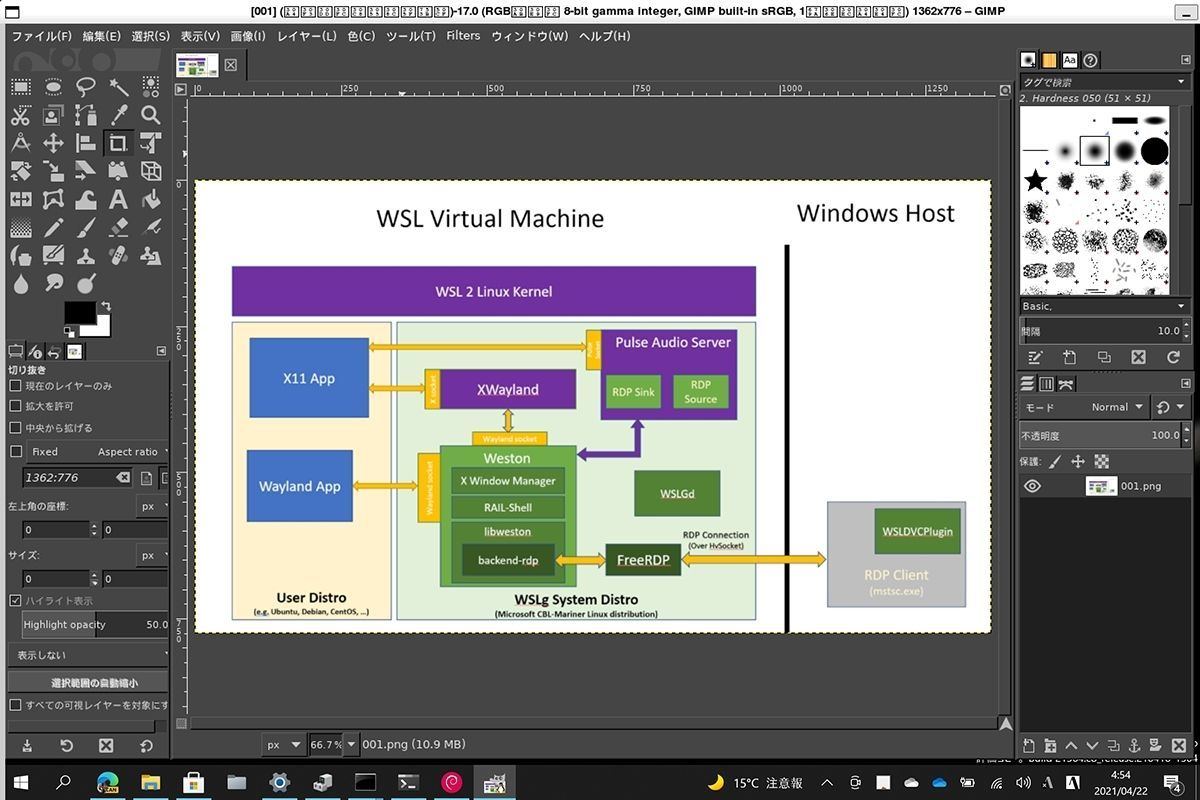
Task: Uncheck the ハイライト表示 checkbox
Action: pos(15,601)
